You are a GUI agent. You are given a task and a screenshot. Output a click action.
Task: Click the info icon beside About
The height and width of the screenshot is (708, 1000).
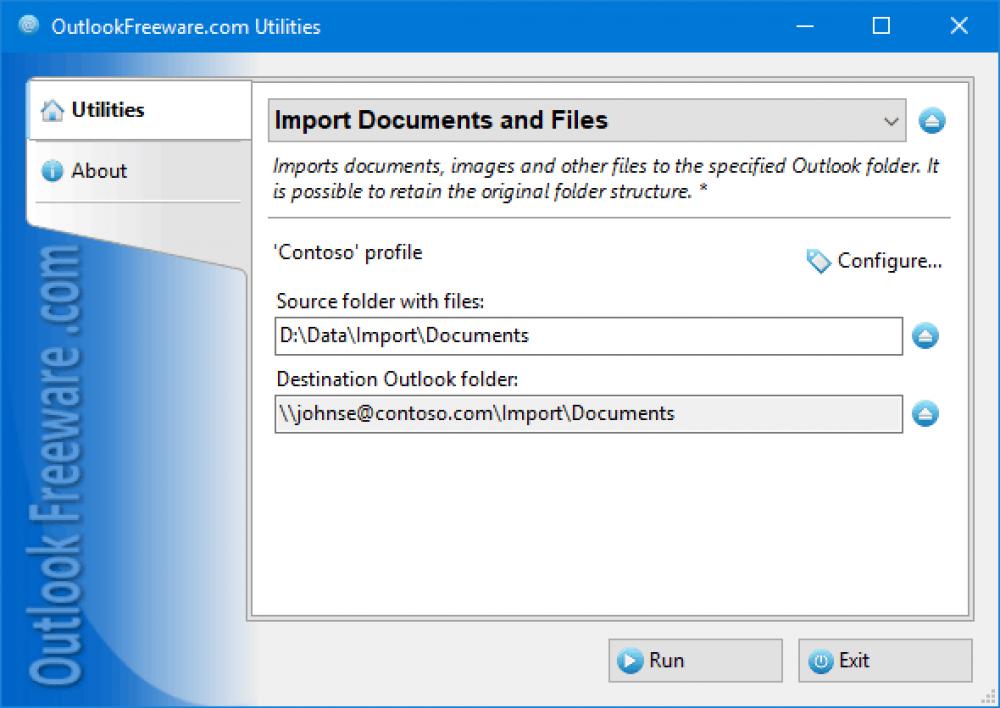click(53, 171)
